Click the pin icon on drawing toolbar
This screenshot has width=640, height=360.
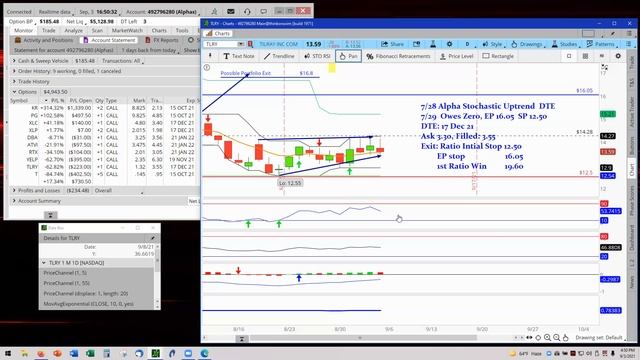coord(210,56)
